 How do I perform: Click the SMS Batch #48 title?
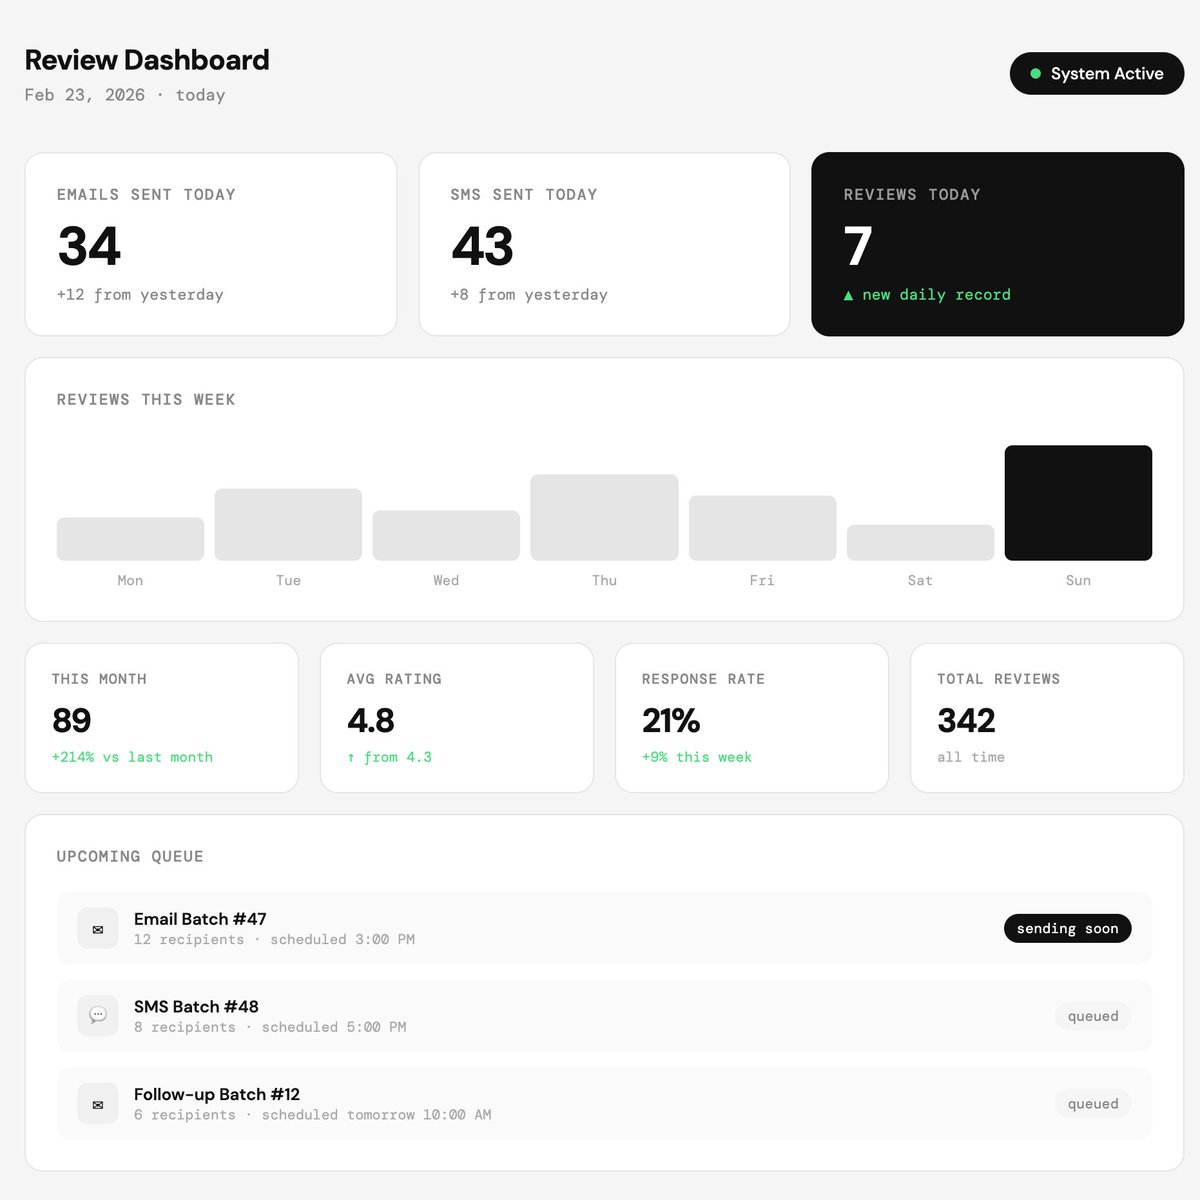pos(196,1007)
